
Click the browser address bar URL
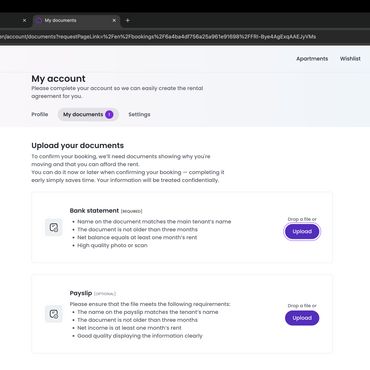pos(158,36)
